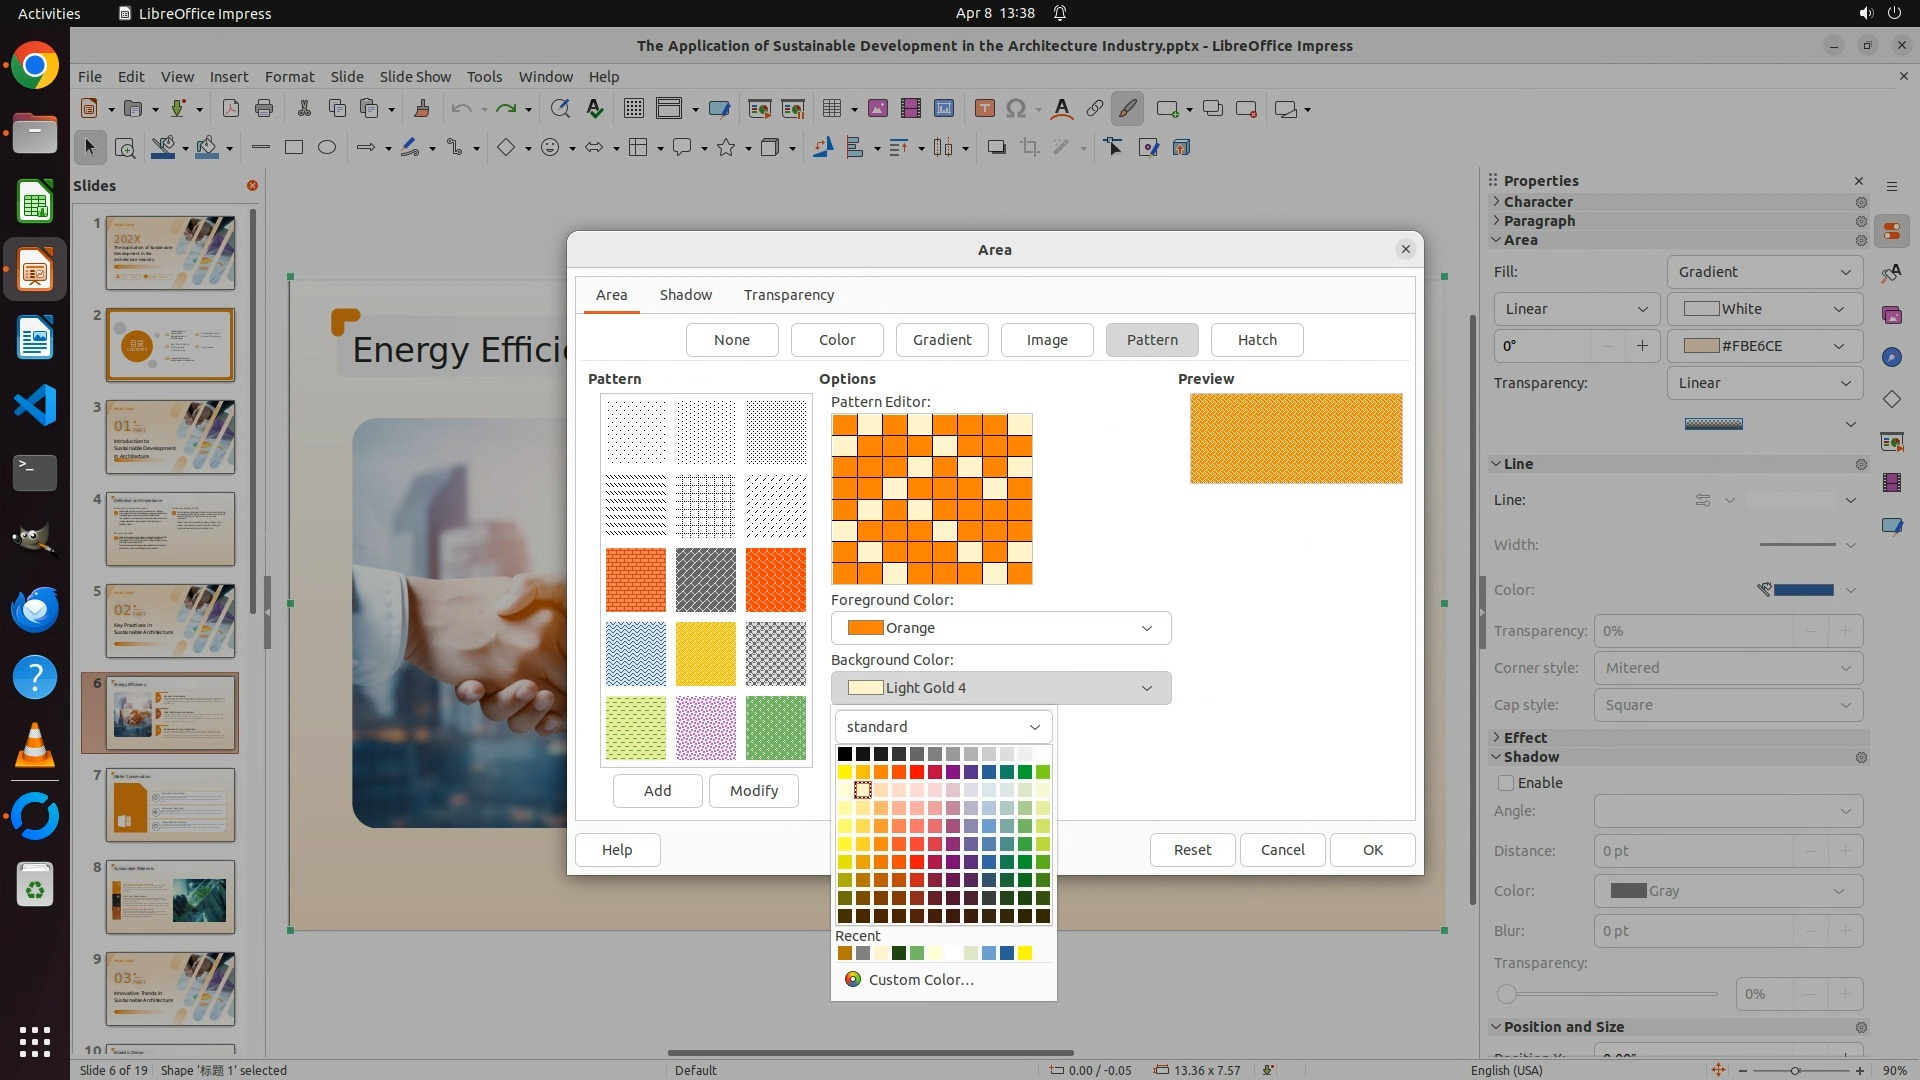Toggle the Pattern fill type button
This screenshot has width=1920, height=1080.
(1152, 340)
